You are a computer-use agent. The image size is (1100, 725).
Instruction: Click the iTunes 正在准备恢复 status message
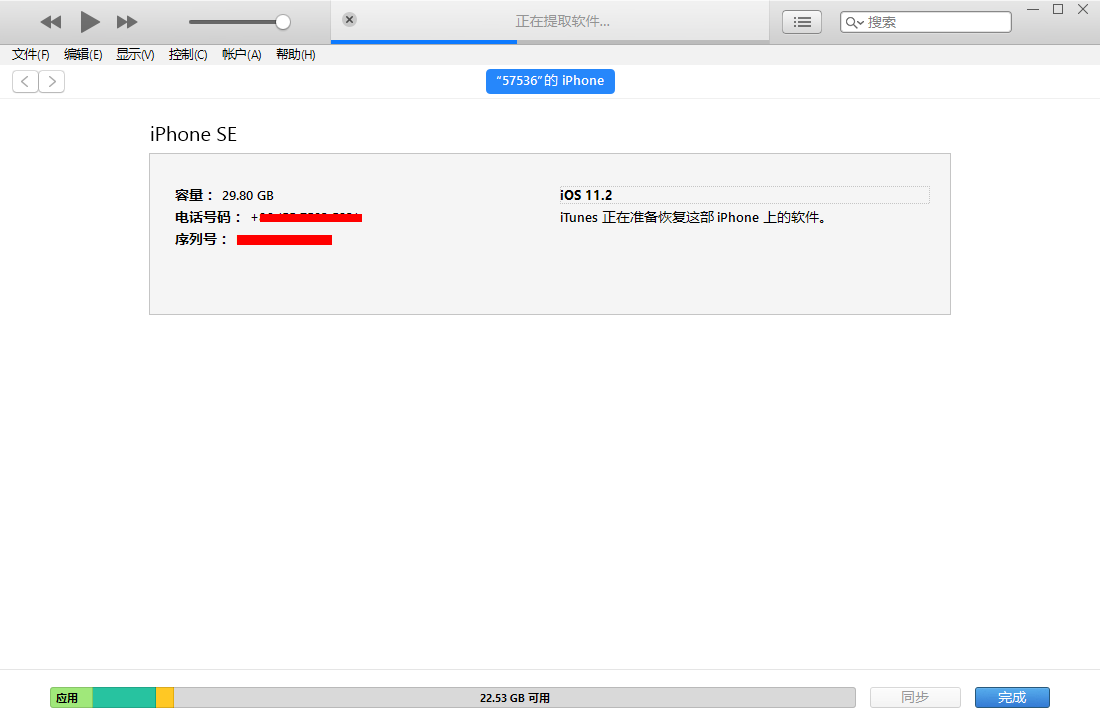coord(695,218)
